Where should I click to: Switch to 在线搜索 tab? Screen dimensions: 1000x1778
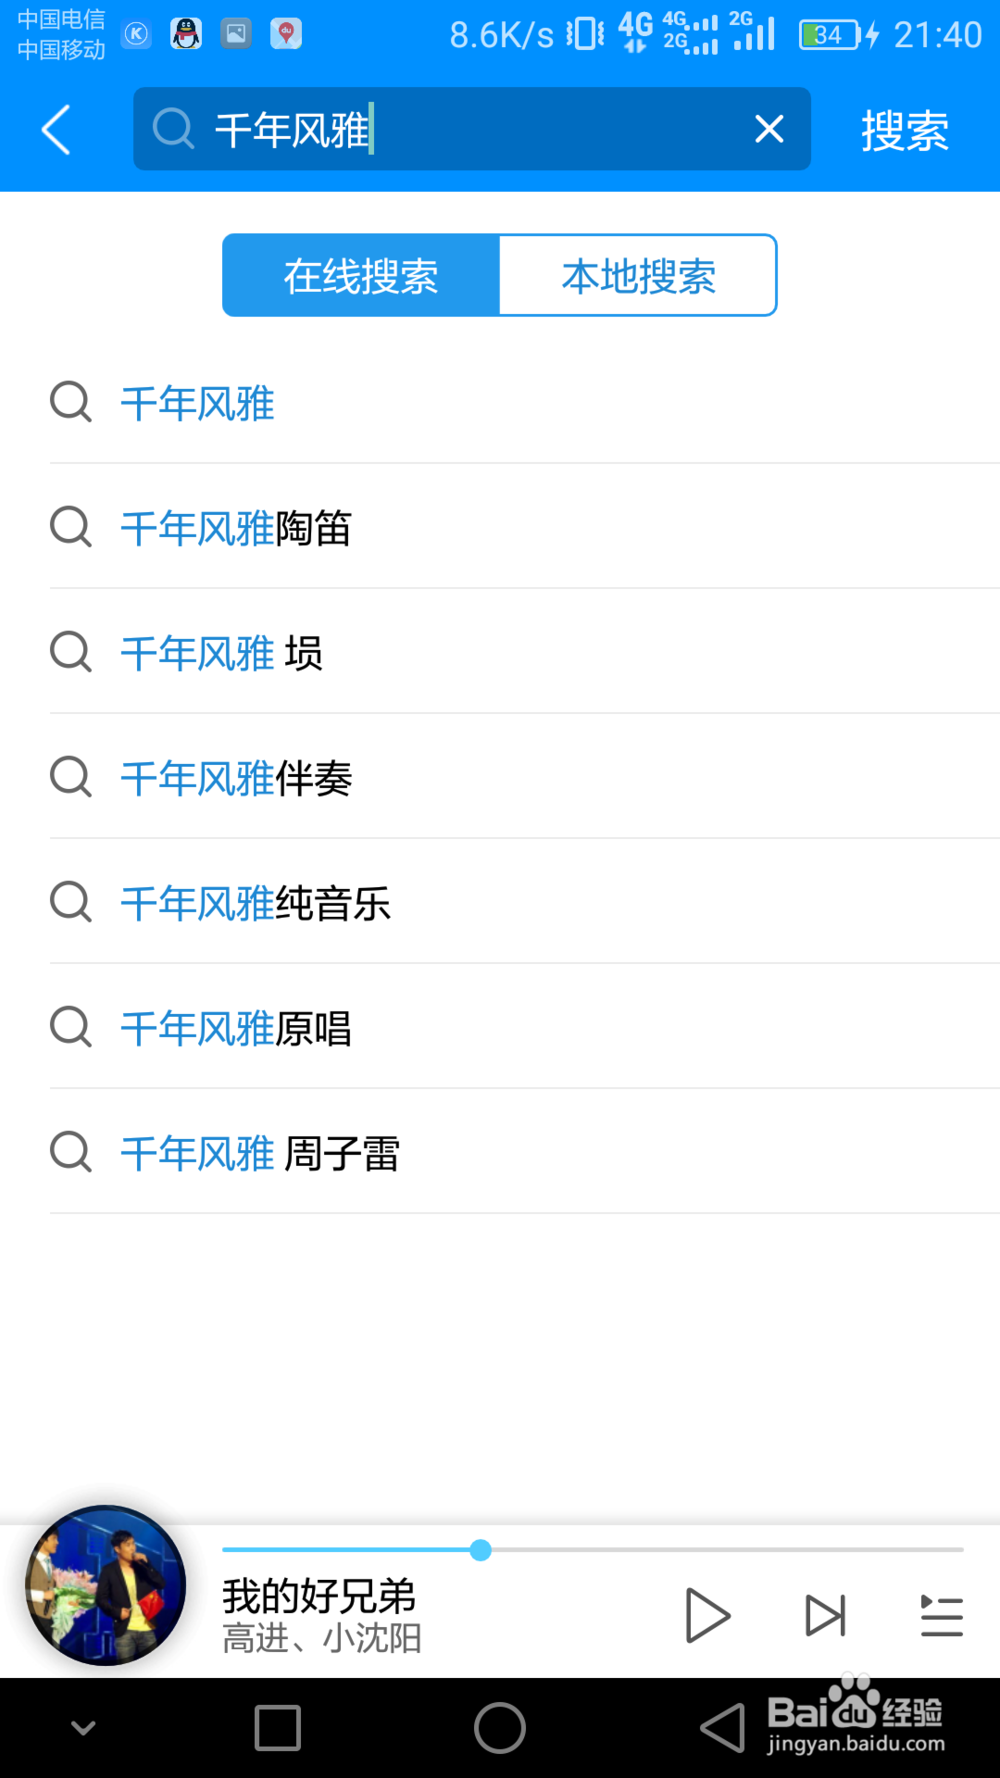click(361, 276)
